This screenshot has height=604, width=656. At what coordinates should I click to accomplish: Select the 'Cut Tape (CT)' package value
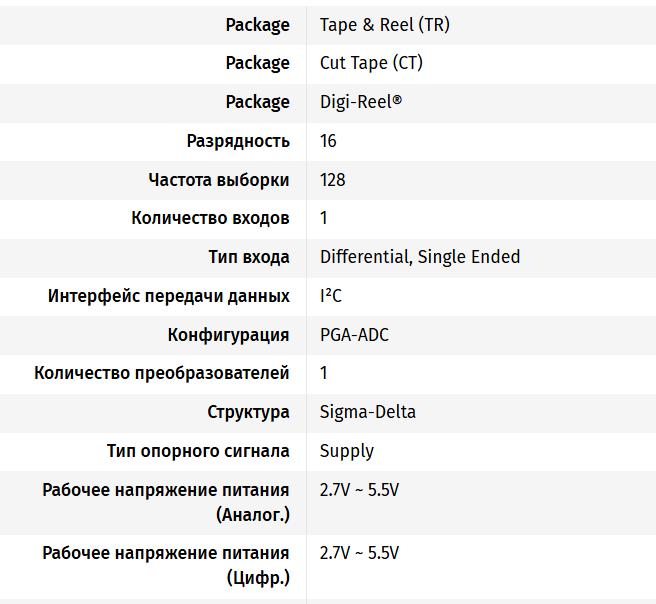point(371,63)
